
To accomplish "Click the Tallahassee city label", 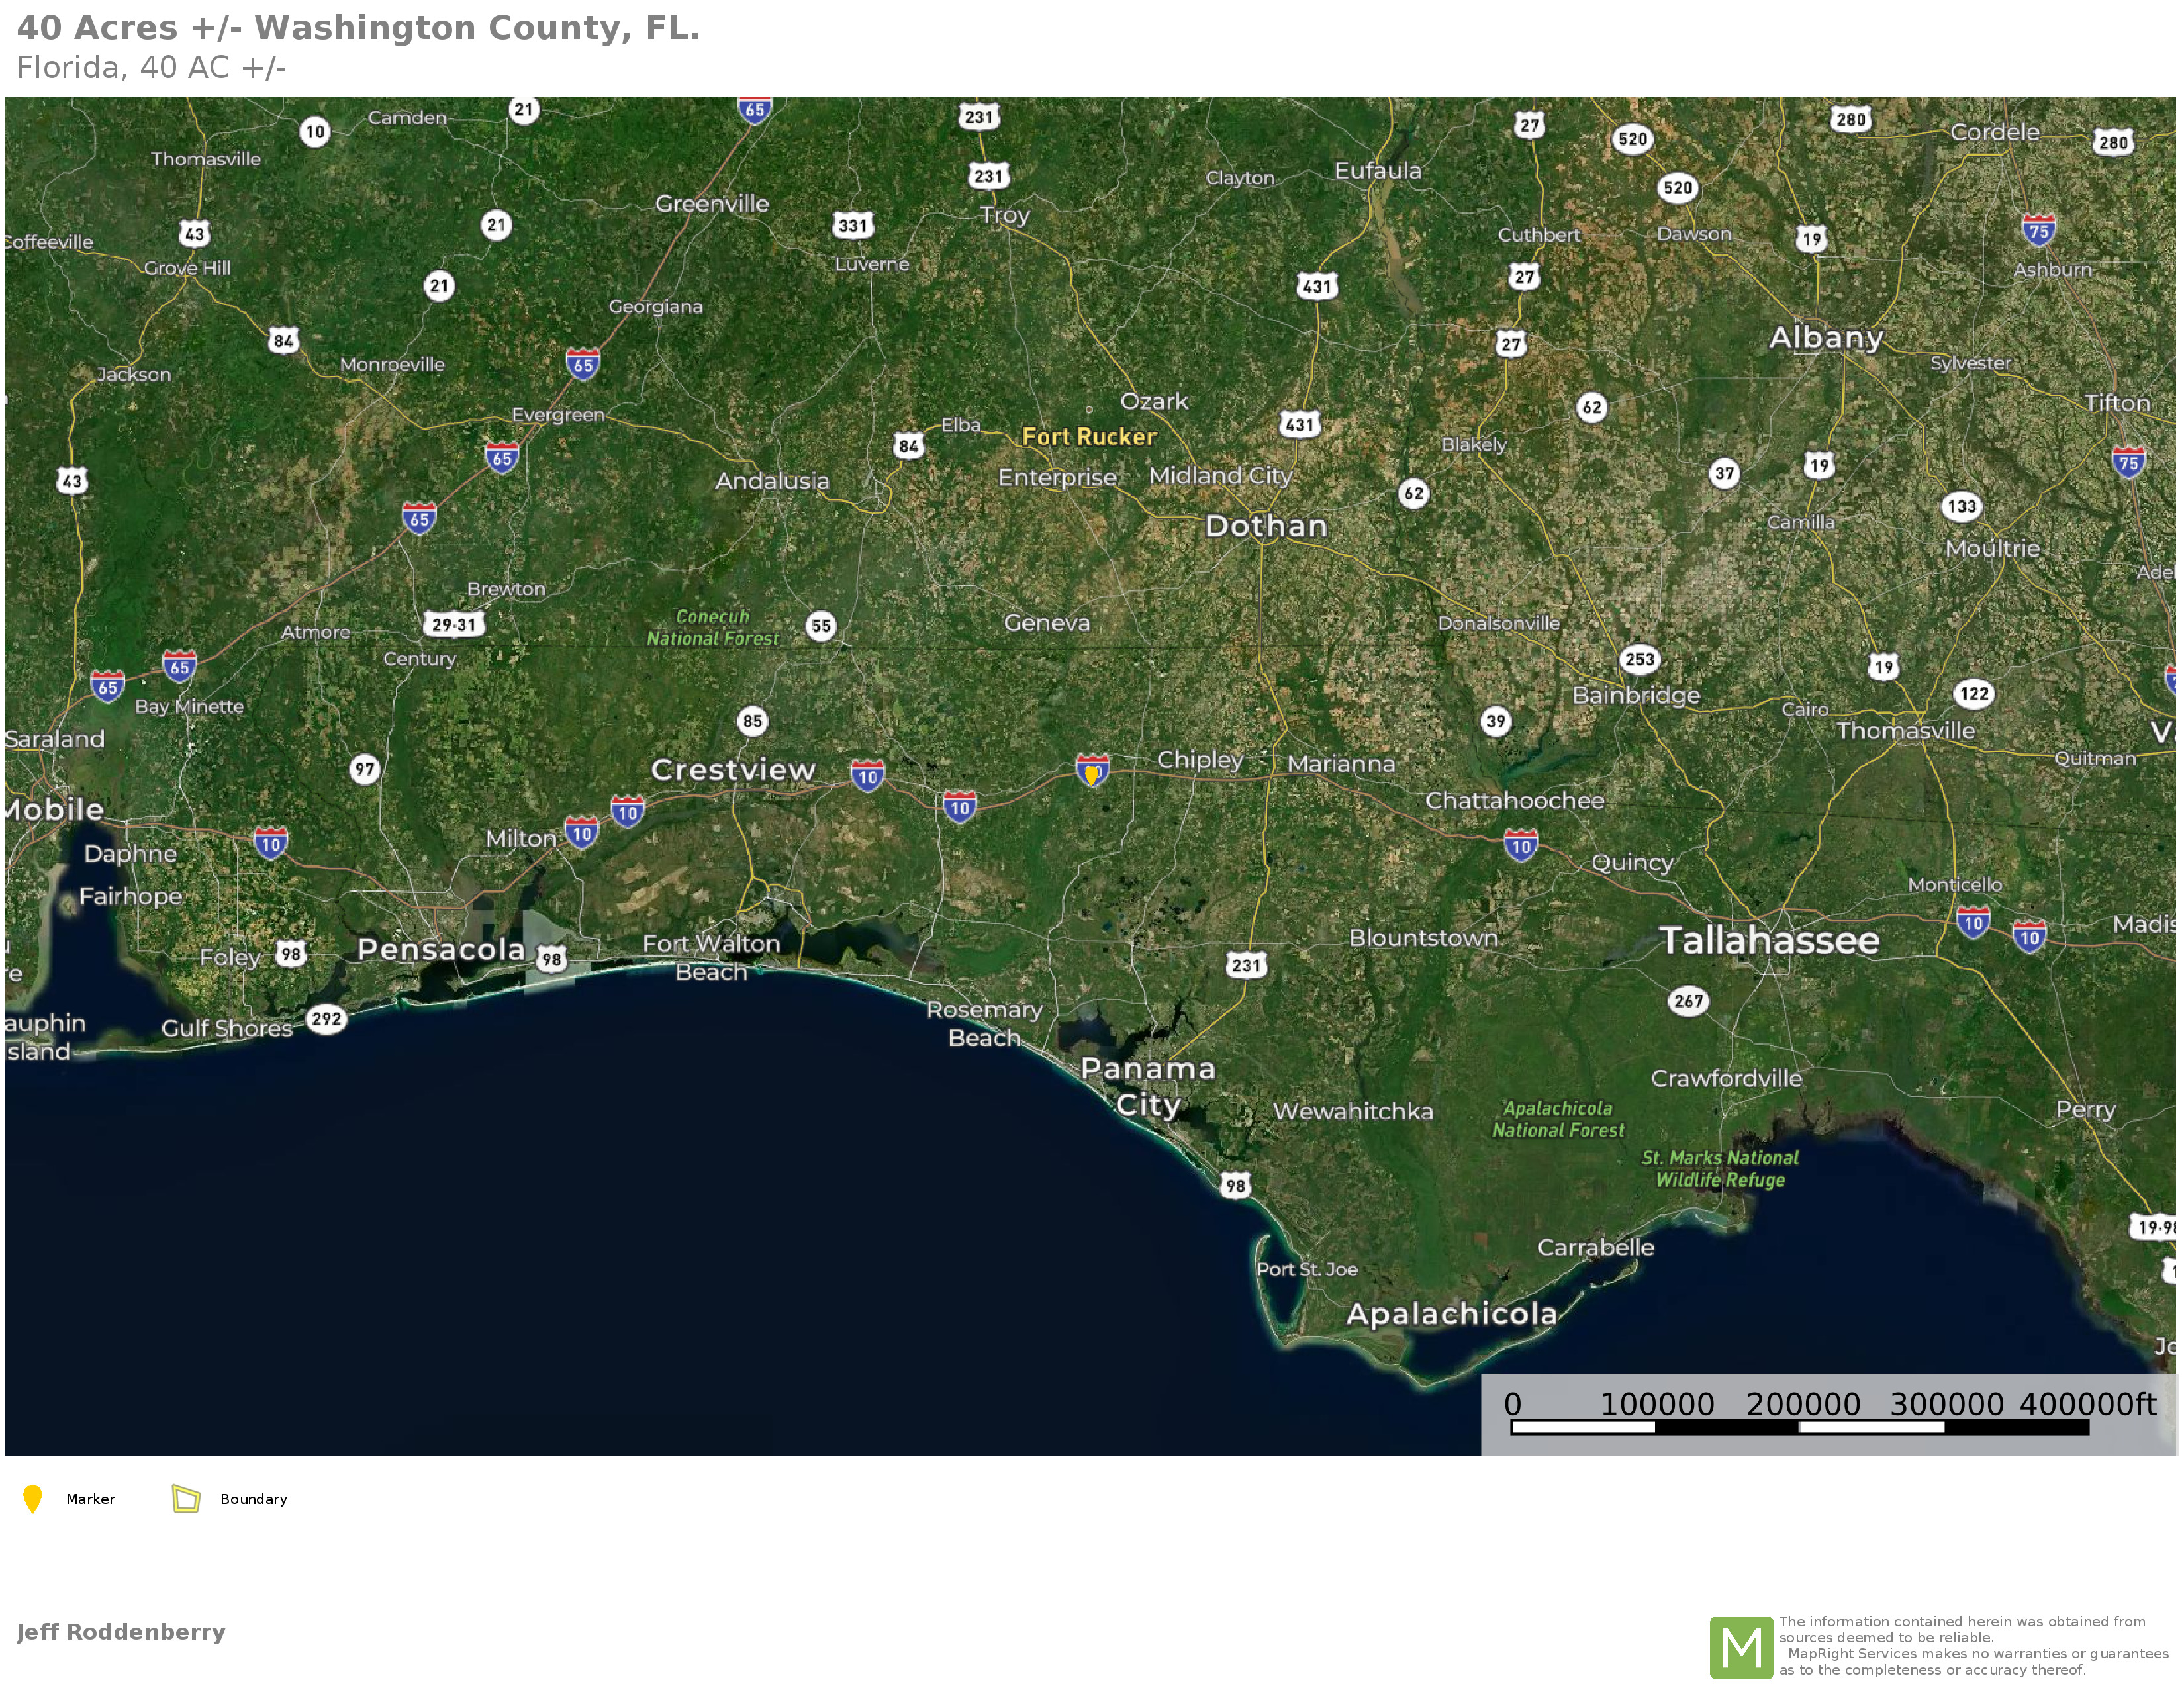I will pyautogui.click(x=1769, y=940).
